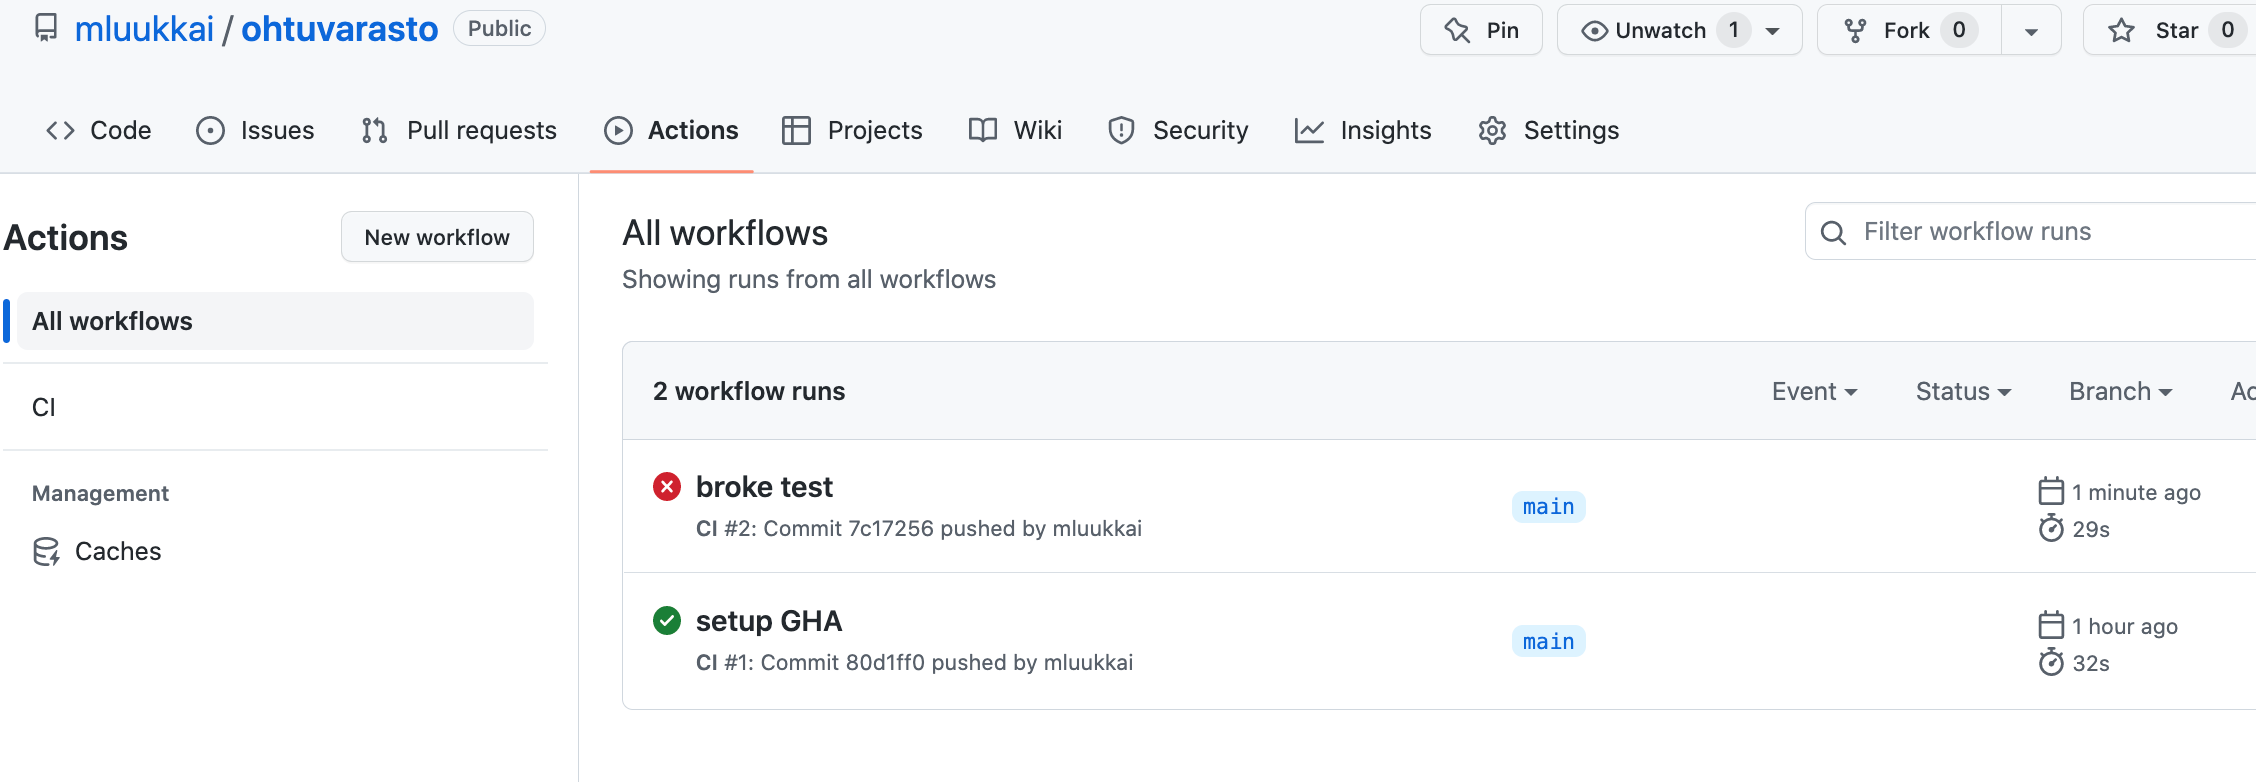
Task: Expand the Branch filter dropdown
Action: pyautogui.click(x=2120, y=391)
